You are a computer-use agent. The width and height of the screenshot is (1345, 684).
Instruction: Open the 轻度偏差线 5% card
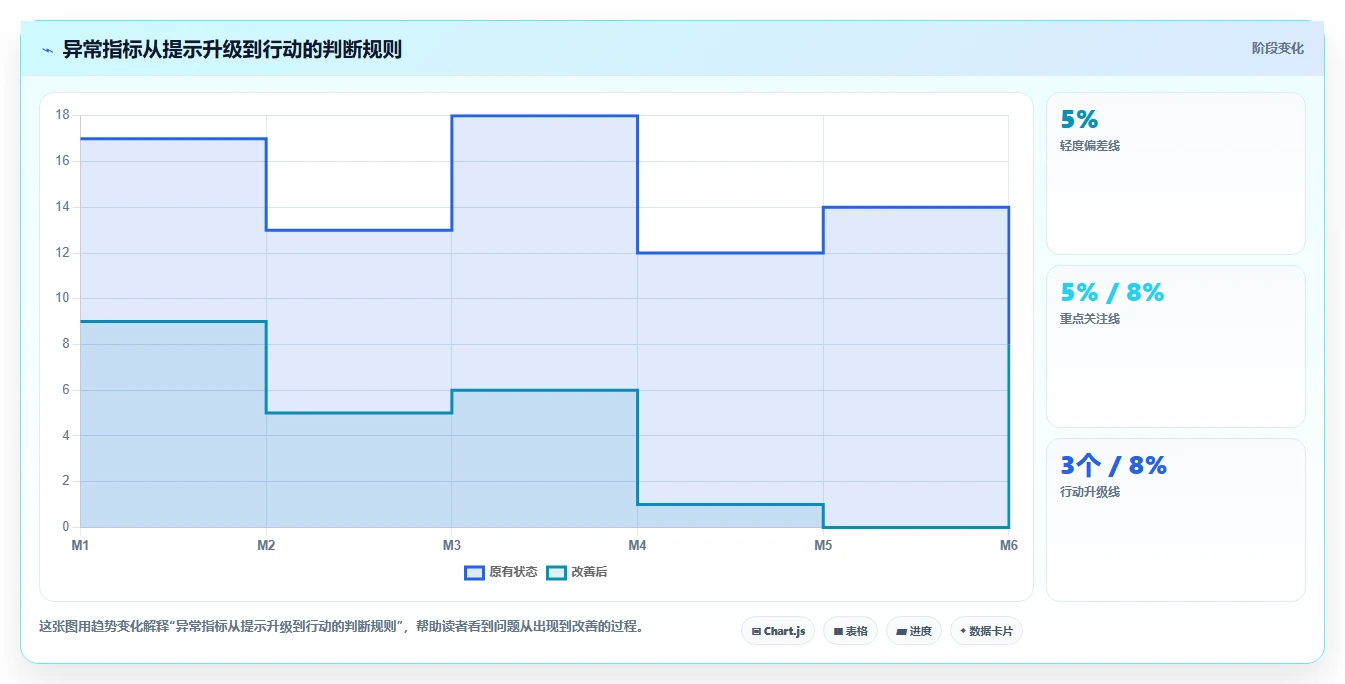[1176, 174]
